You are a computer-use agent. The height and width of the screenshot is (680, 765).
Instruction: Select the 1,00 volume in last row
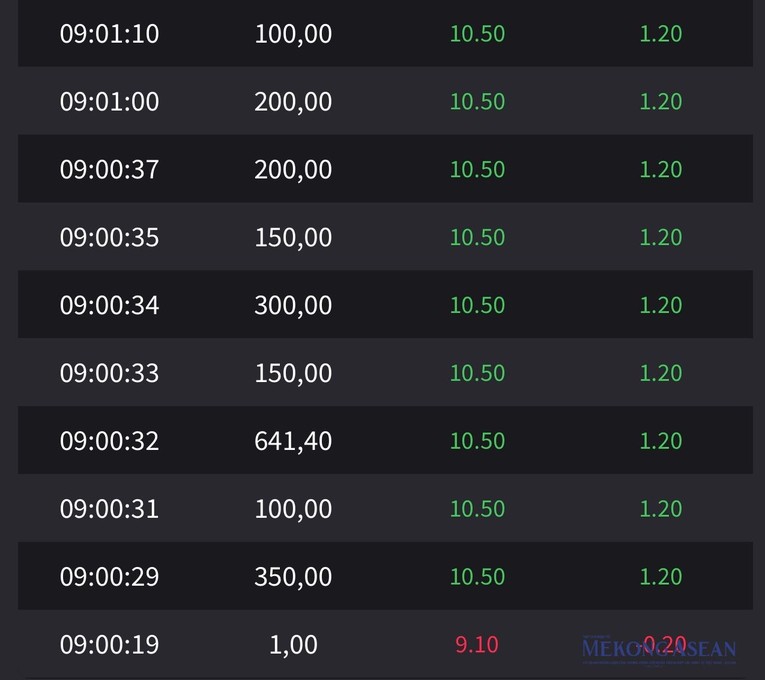pos(293,645)
